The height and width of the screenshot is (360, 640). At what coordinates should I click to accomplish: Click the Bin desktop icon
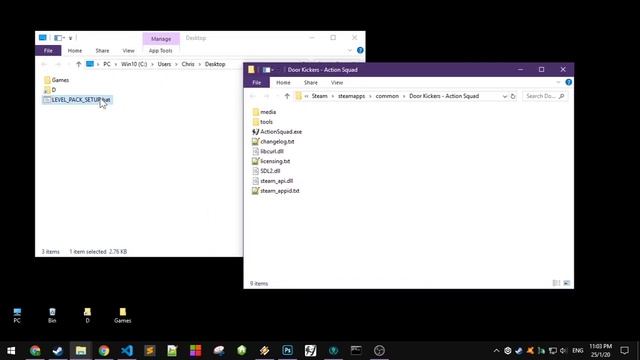(52, 316)
